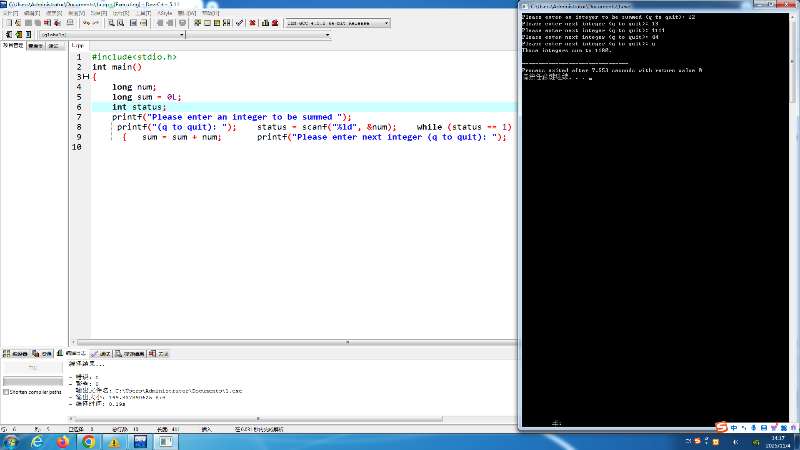Toggle the Shorten compiler paths checkbox
800x450 pixels.
click(x=6, y=392)
